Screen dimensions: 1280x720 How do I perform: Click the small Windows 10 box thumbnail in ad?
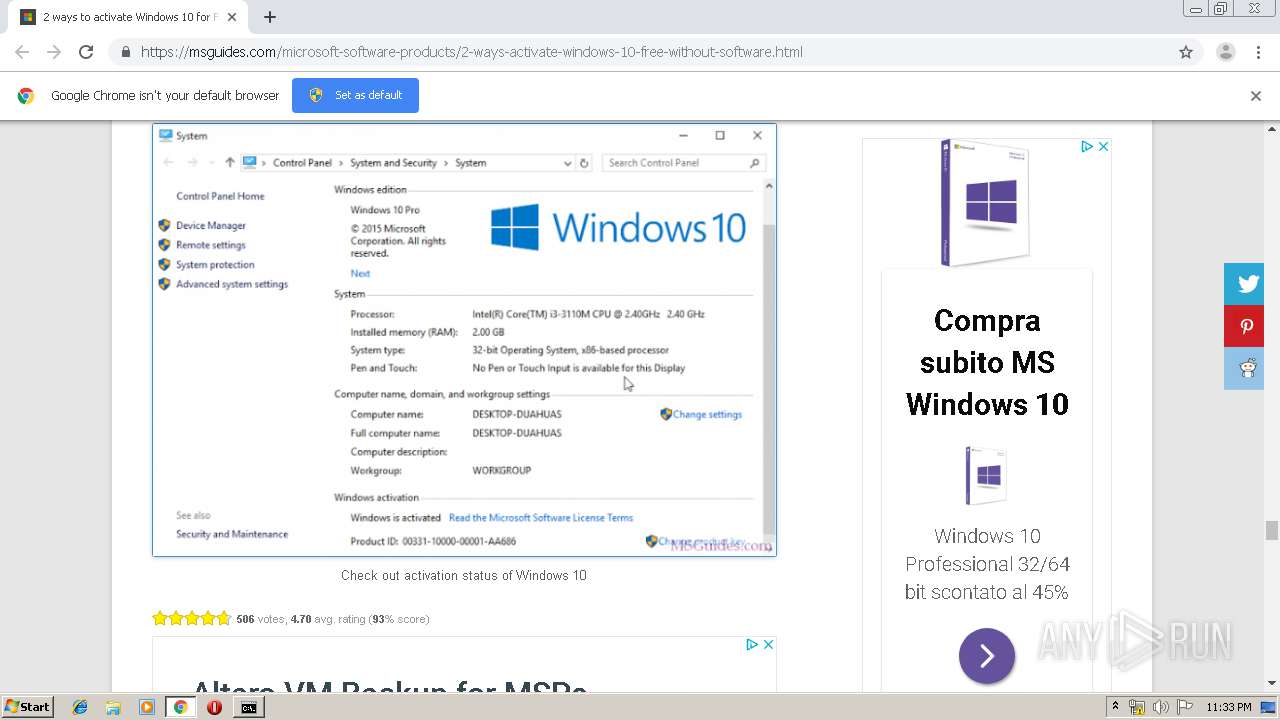[x=986, y=476]
